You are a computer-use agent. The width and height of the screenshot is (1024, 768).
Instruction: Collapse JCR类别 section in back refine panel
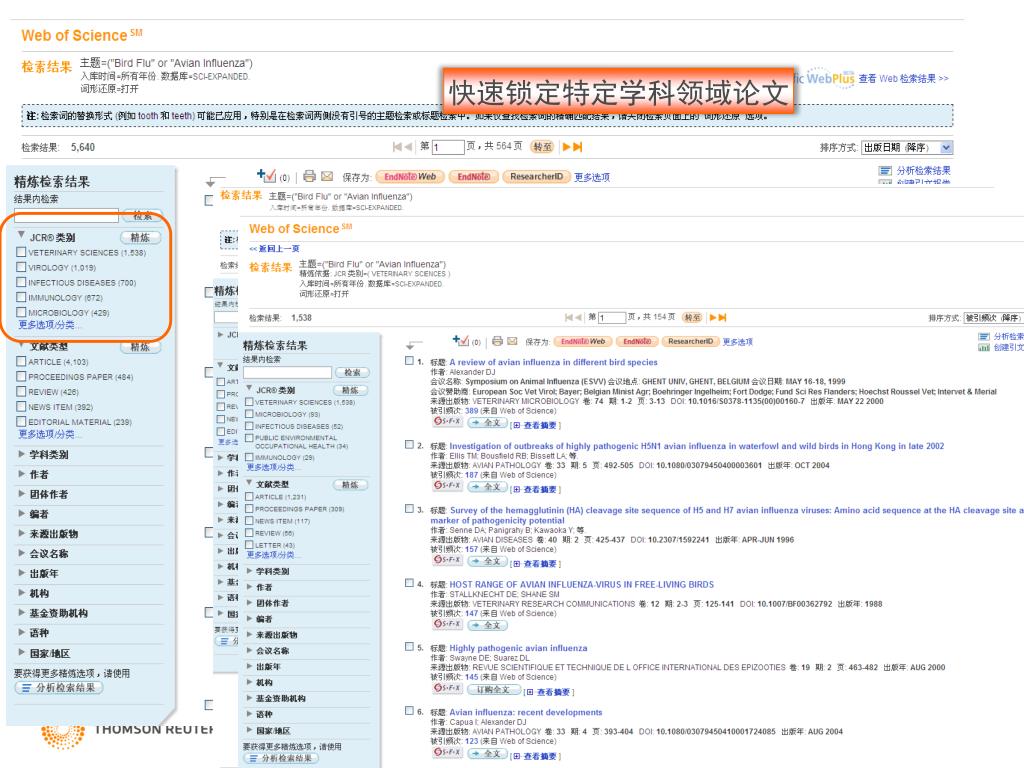coord(22,235)
